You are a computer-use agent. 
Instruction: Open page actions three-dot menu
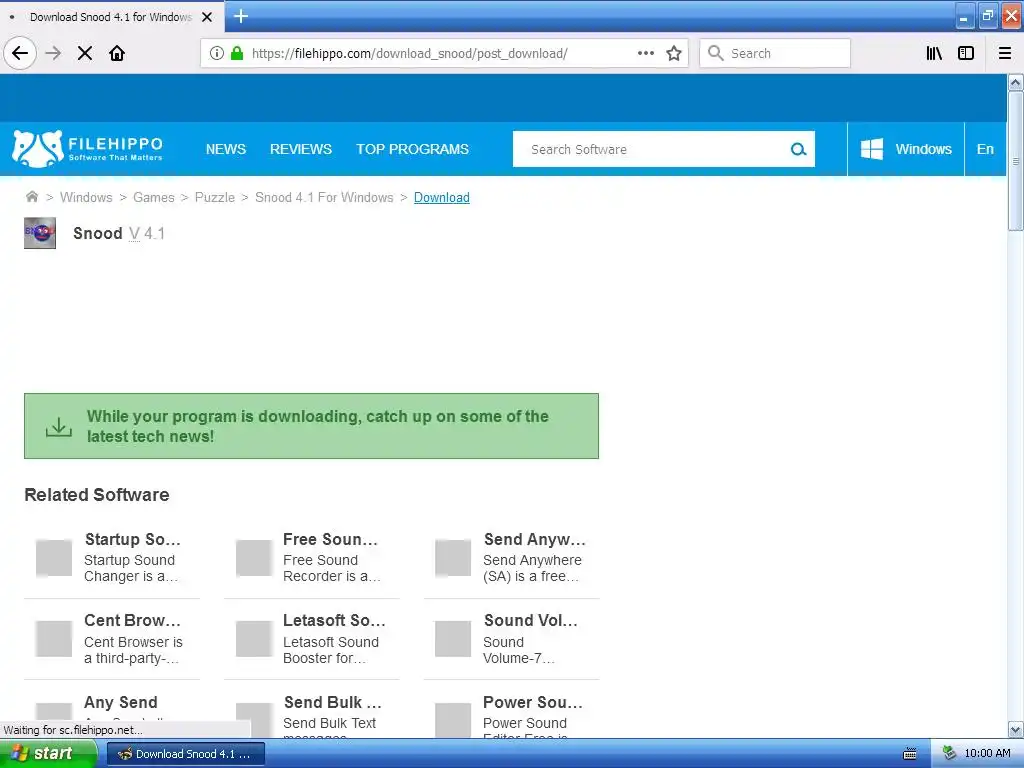646,53
